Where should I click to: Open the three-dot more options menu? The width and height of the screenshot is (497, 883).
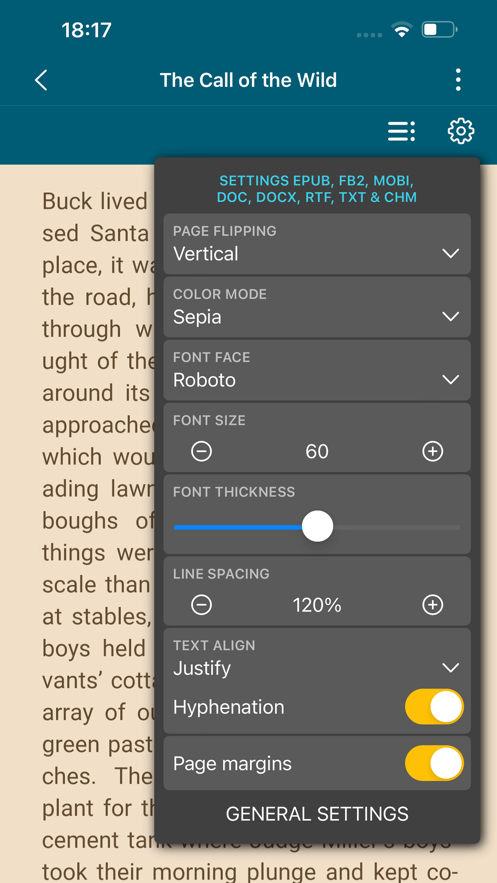[458, 80]
